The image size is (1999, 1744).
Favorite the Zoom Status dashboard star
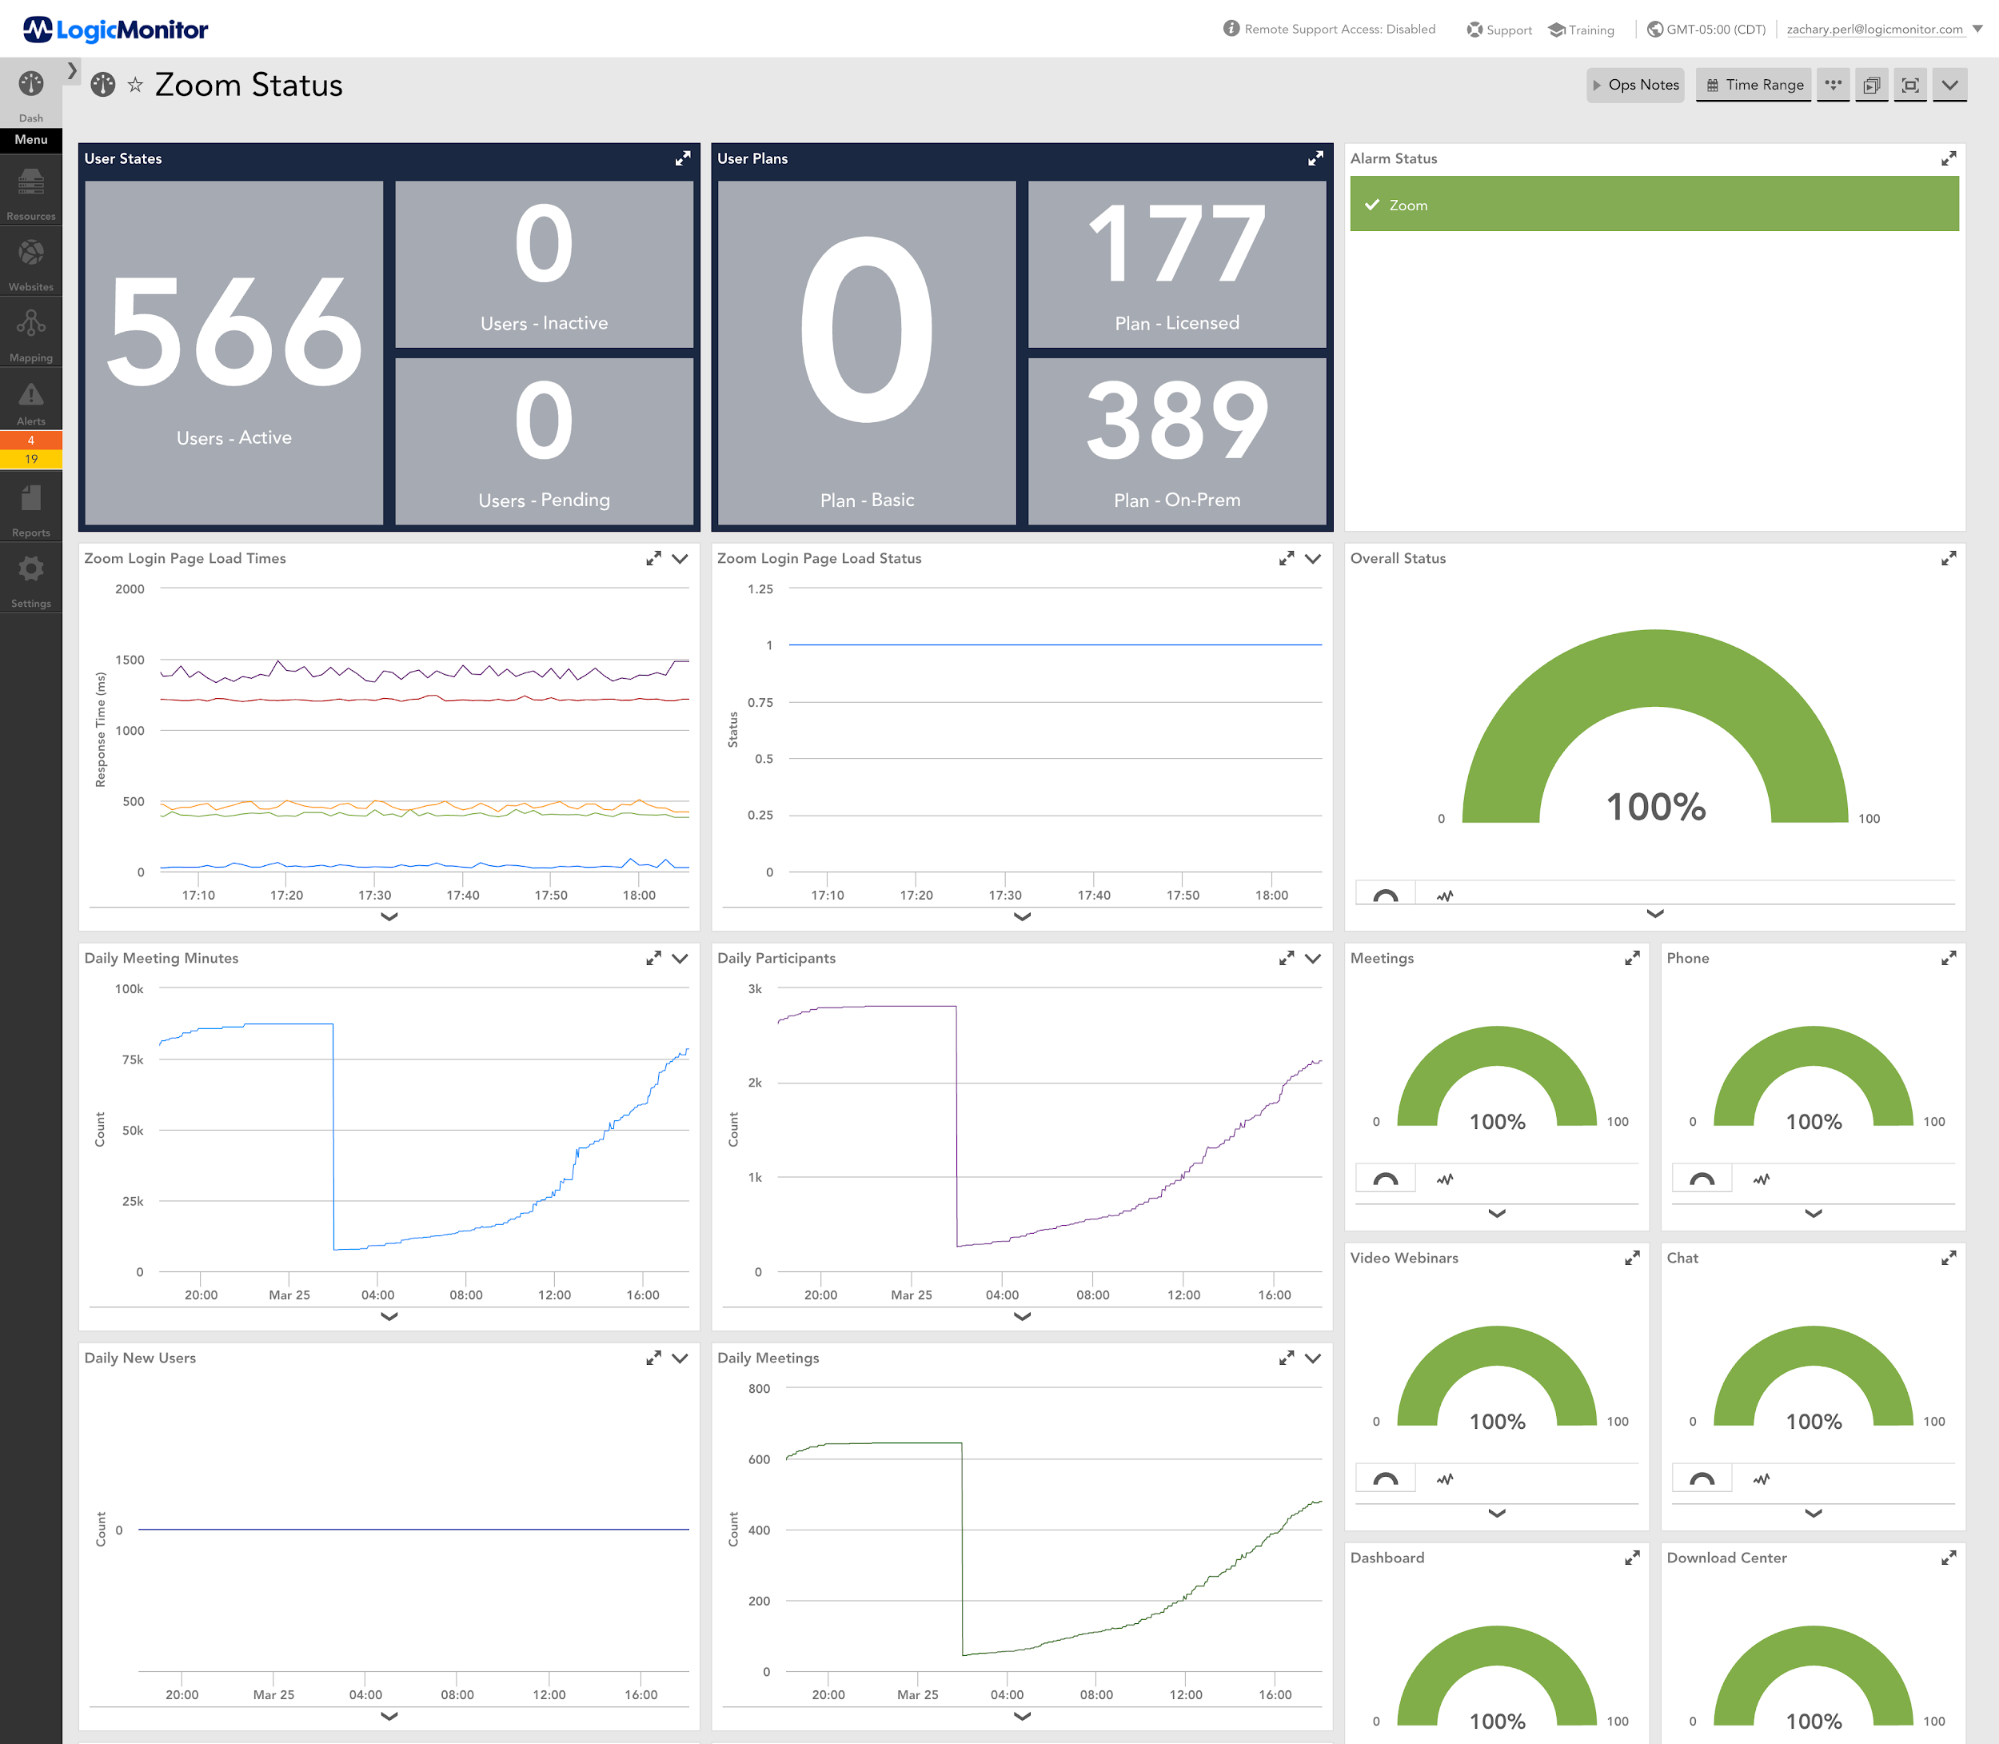pos(135,85)
